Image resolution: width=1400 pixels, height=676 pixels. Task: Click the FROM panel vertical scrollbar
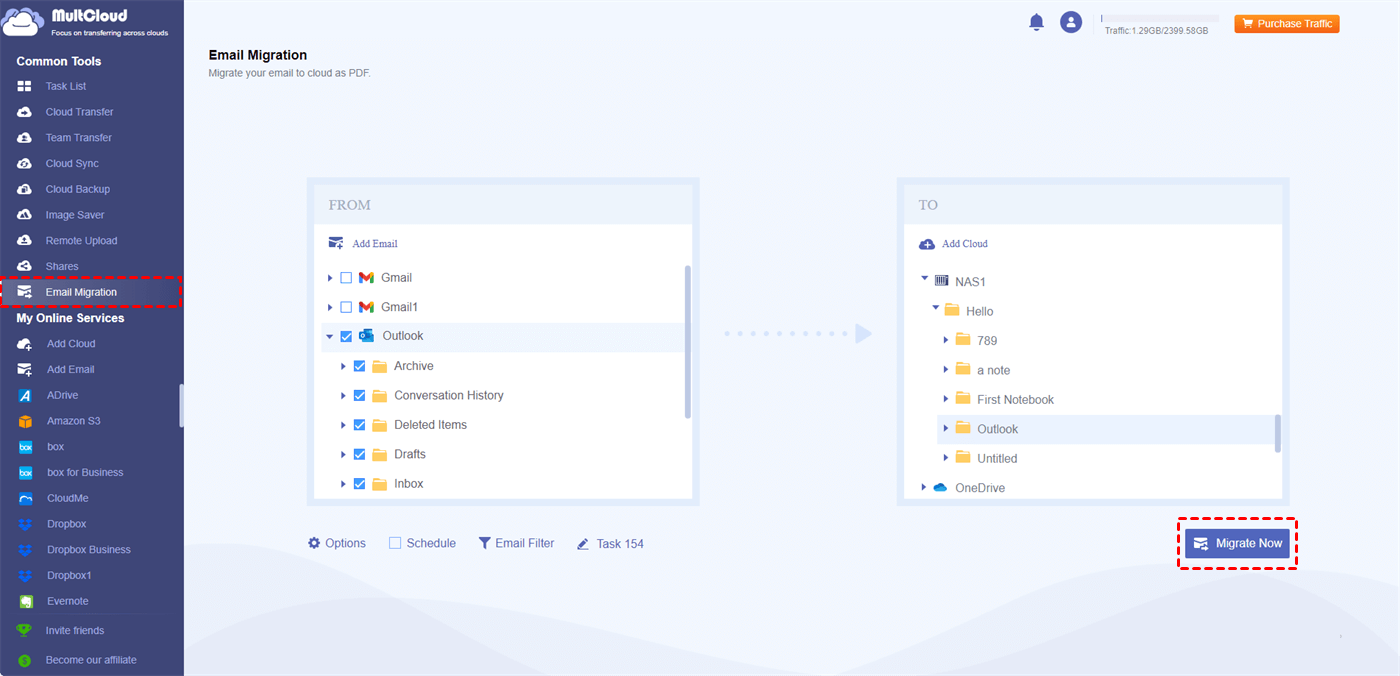coord(687,341)
